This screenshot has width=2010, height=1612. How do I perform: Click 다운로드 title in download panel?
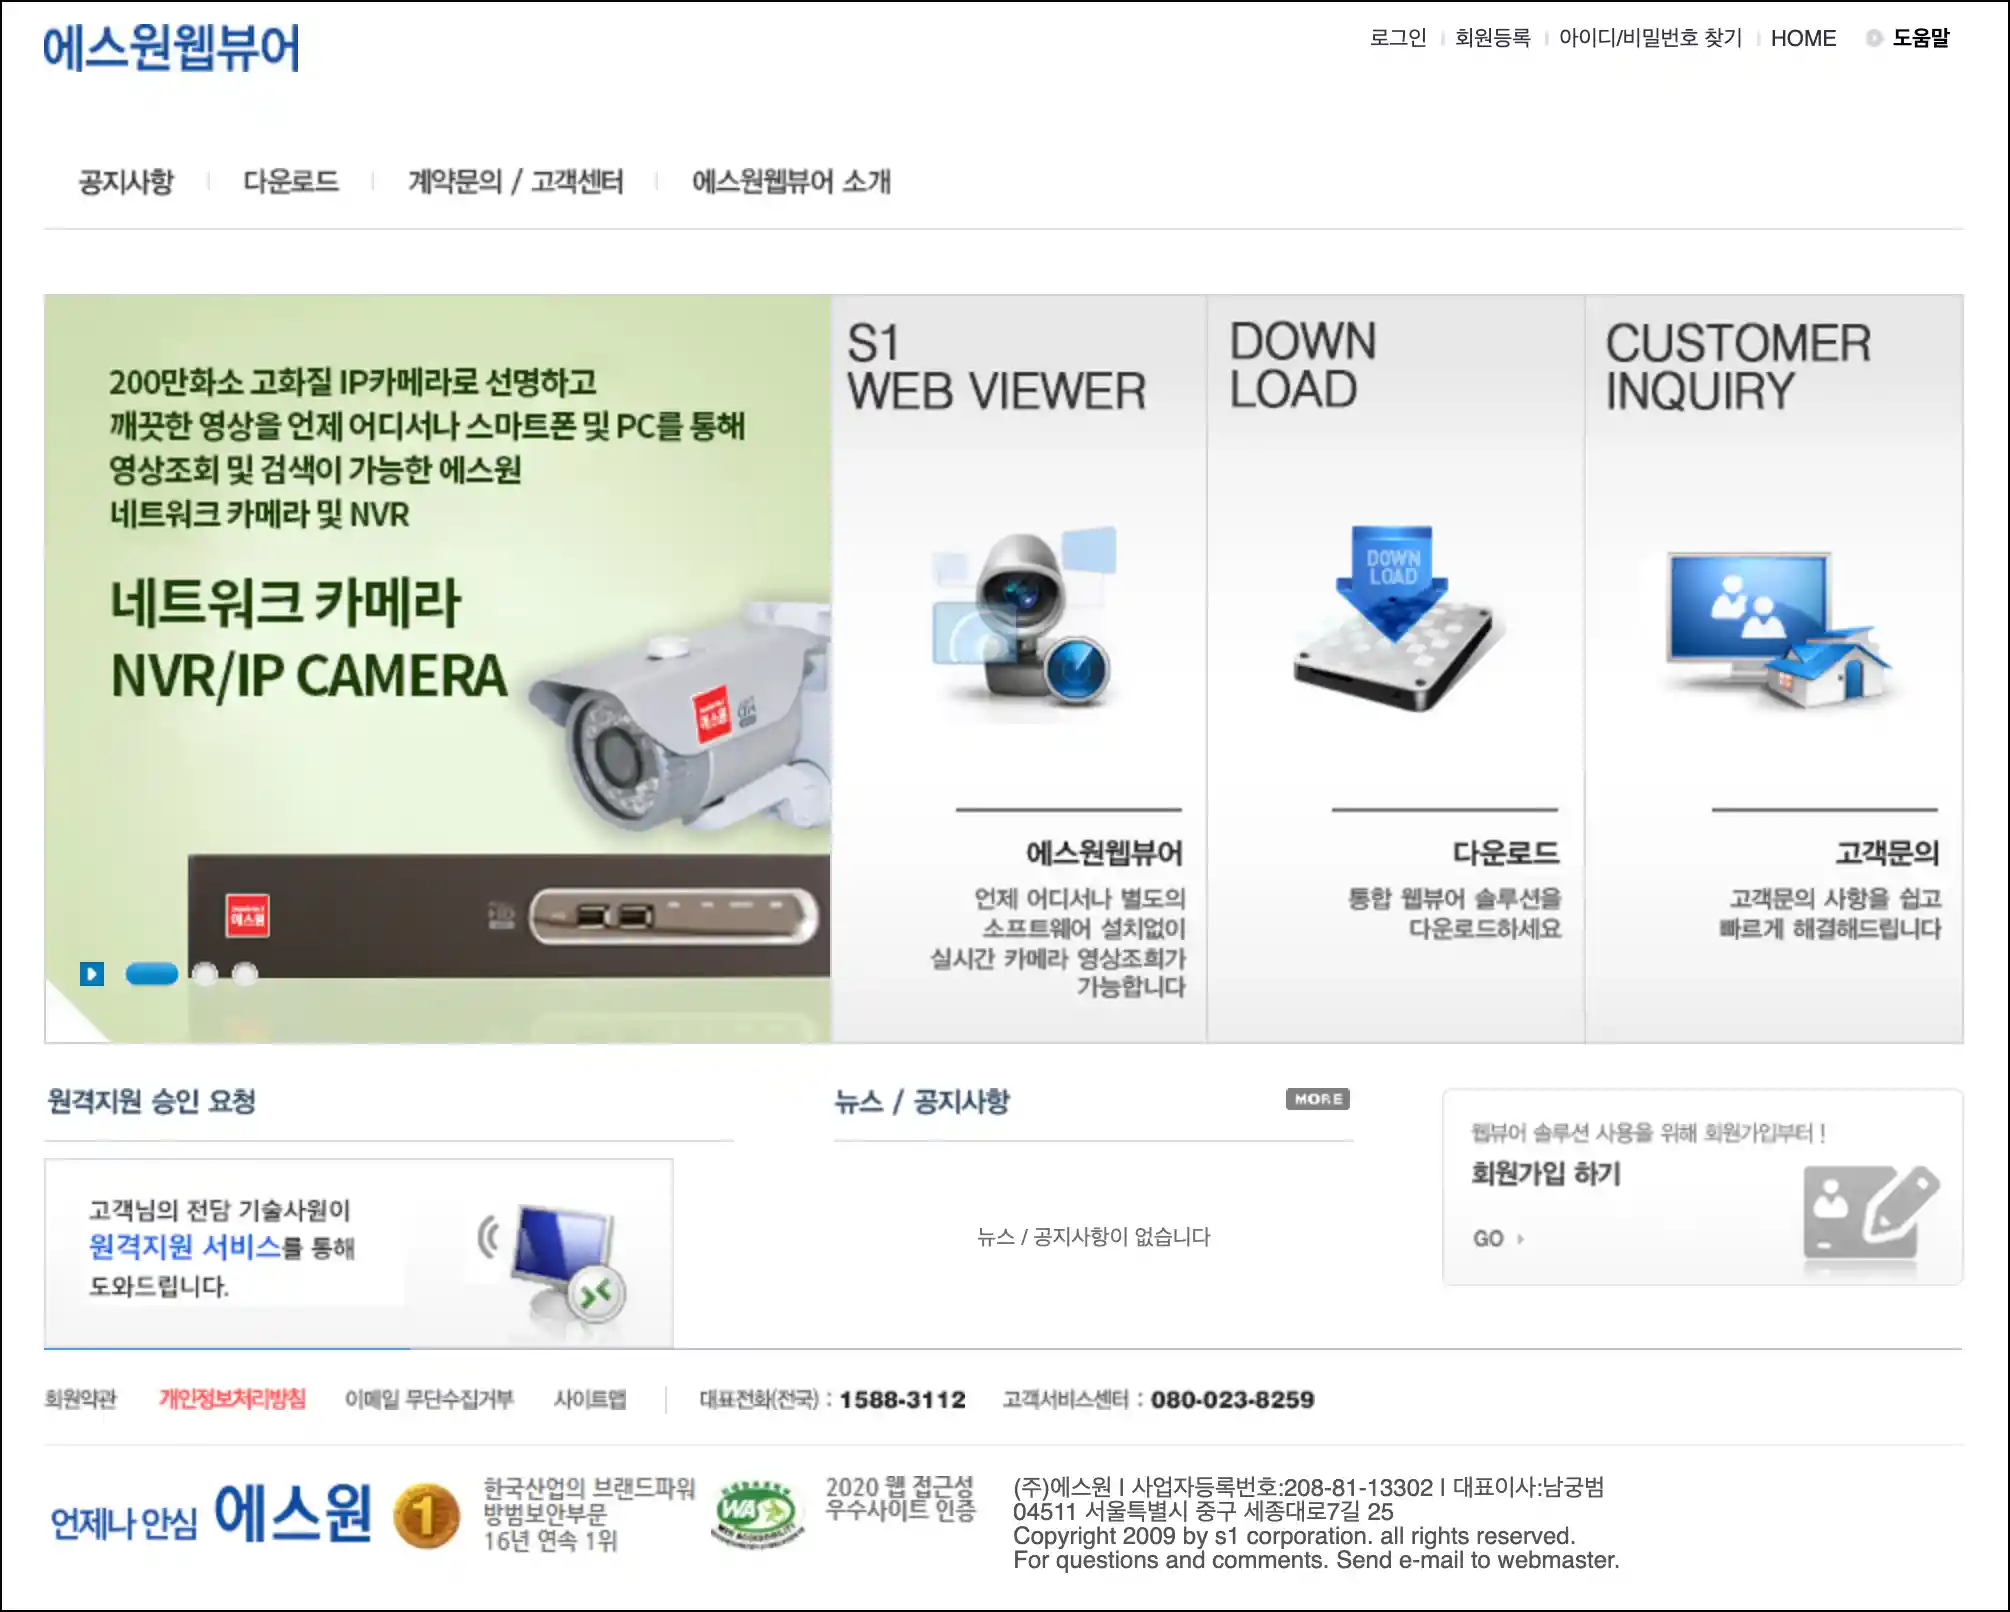tap(1506, 853)
